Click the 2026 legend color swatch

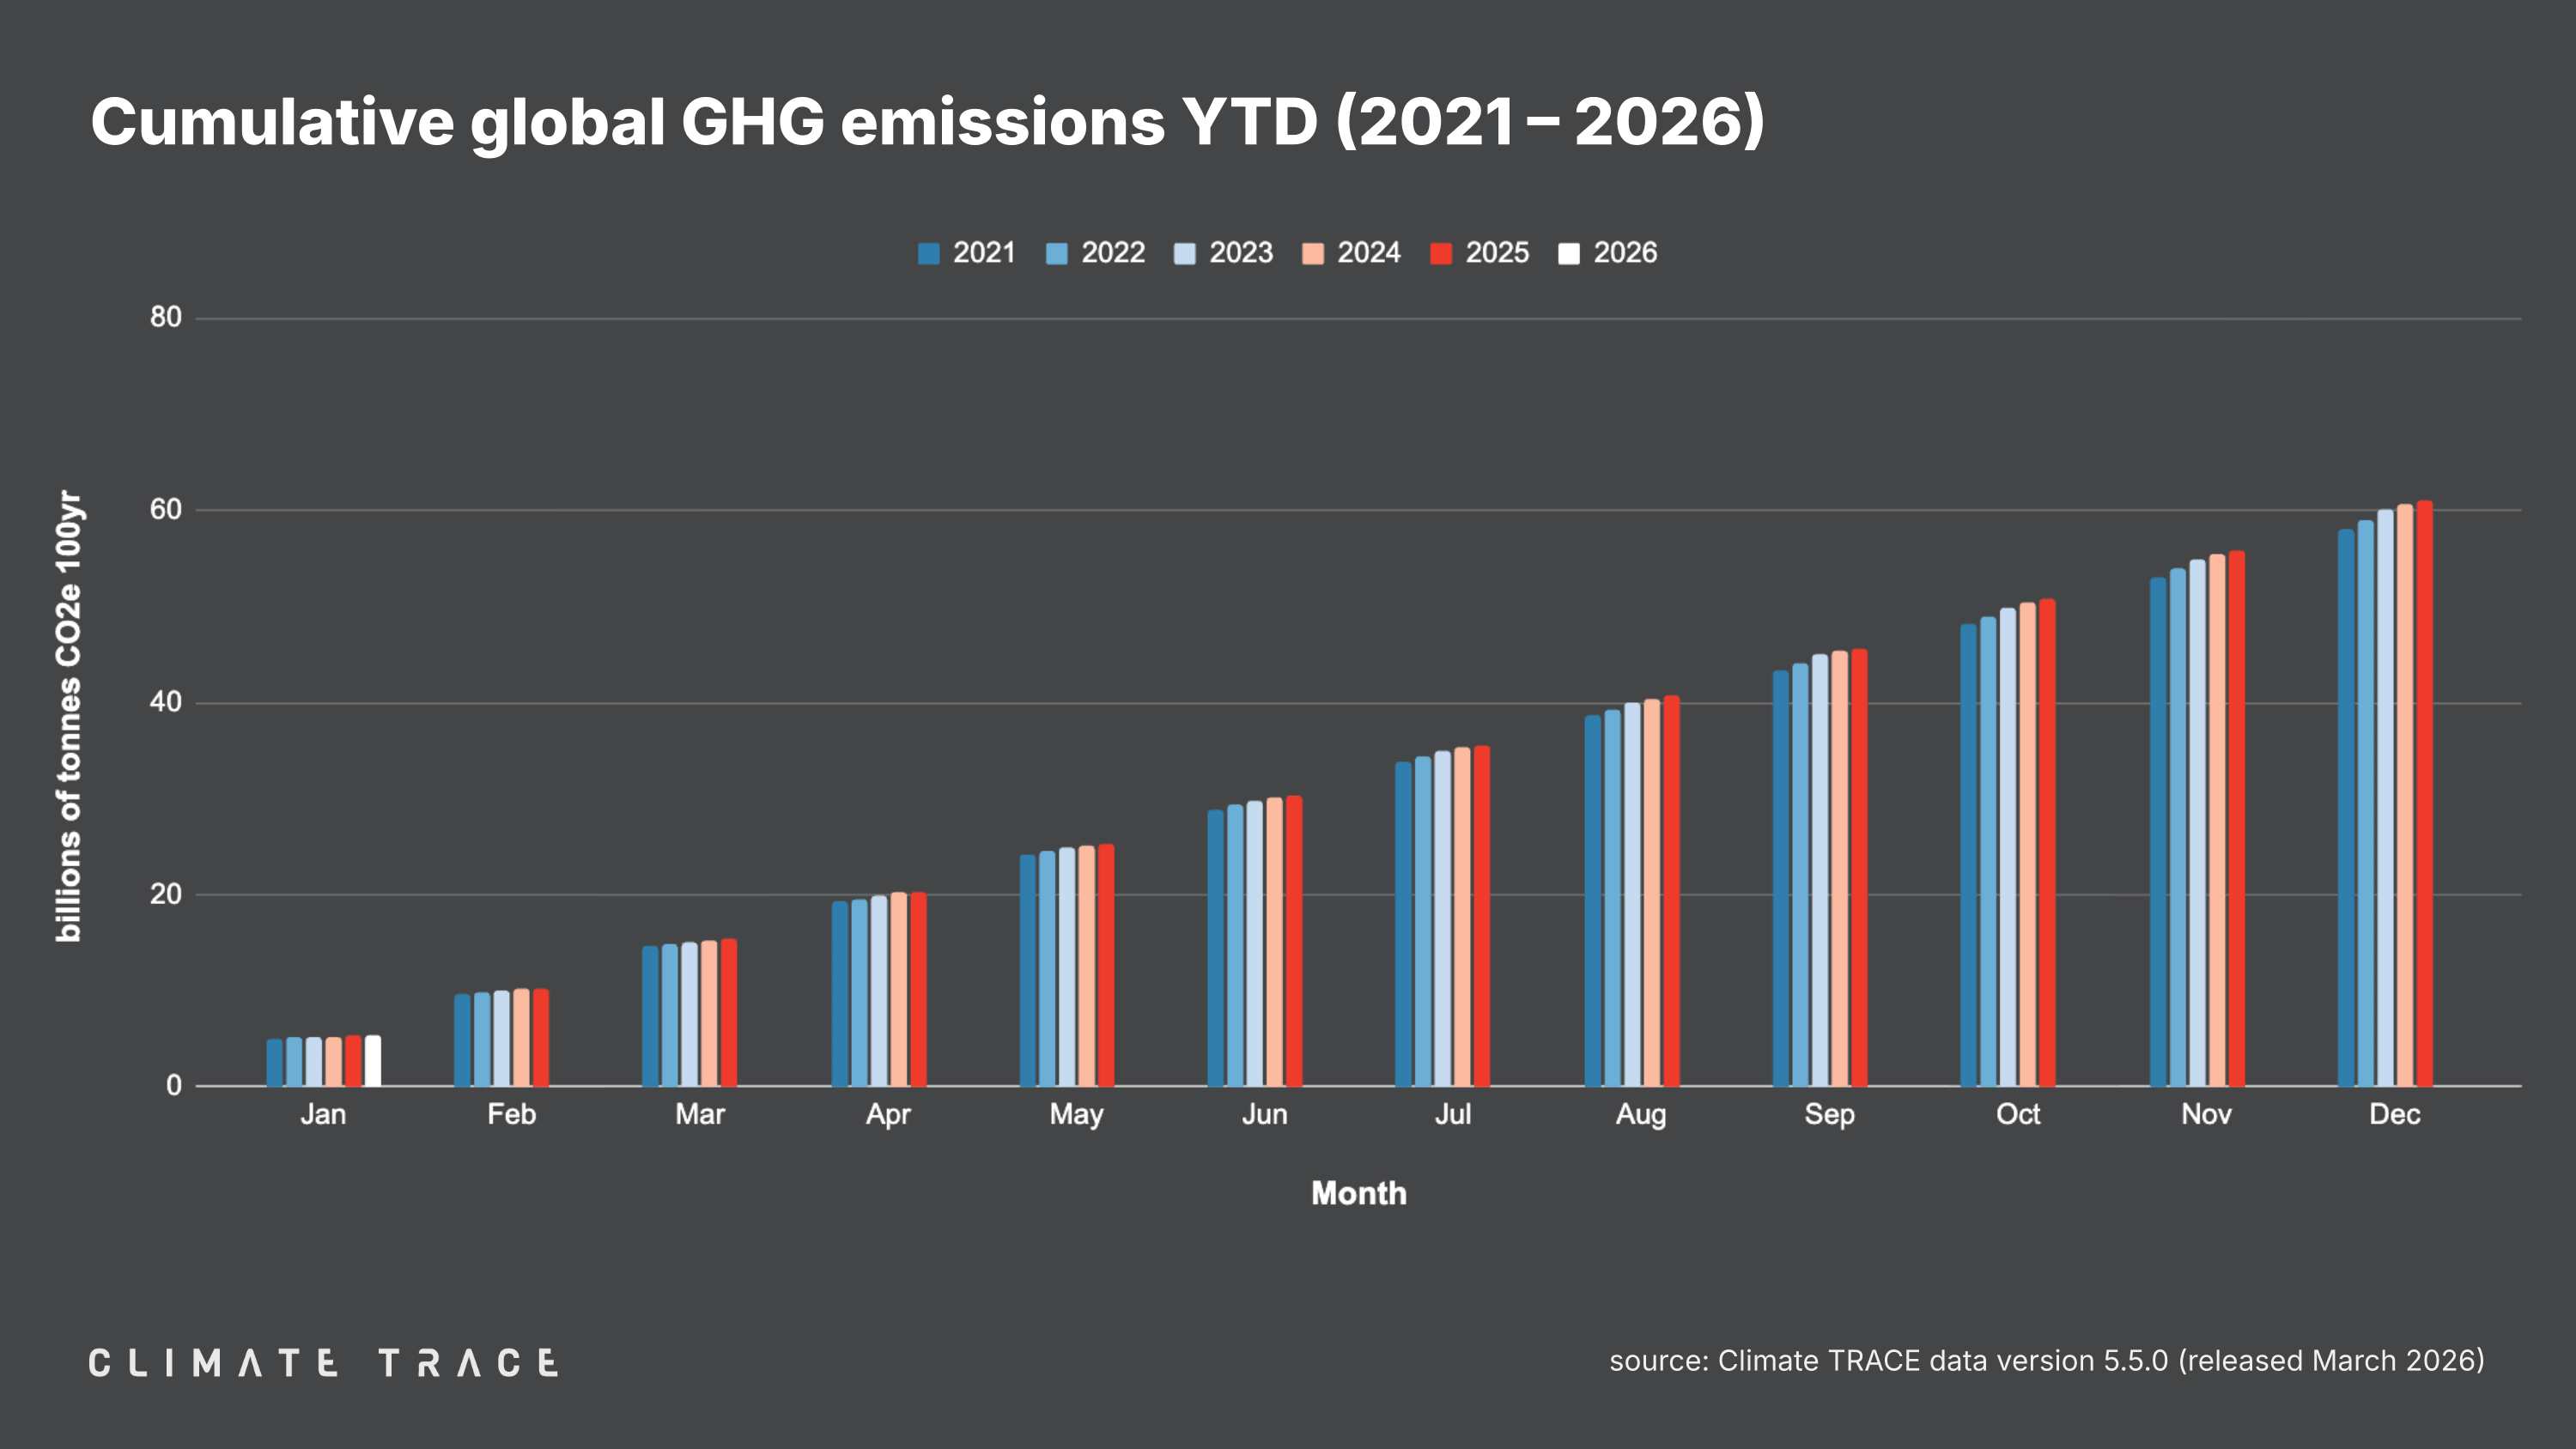coord(1568,253)
